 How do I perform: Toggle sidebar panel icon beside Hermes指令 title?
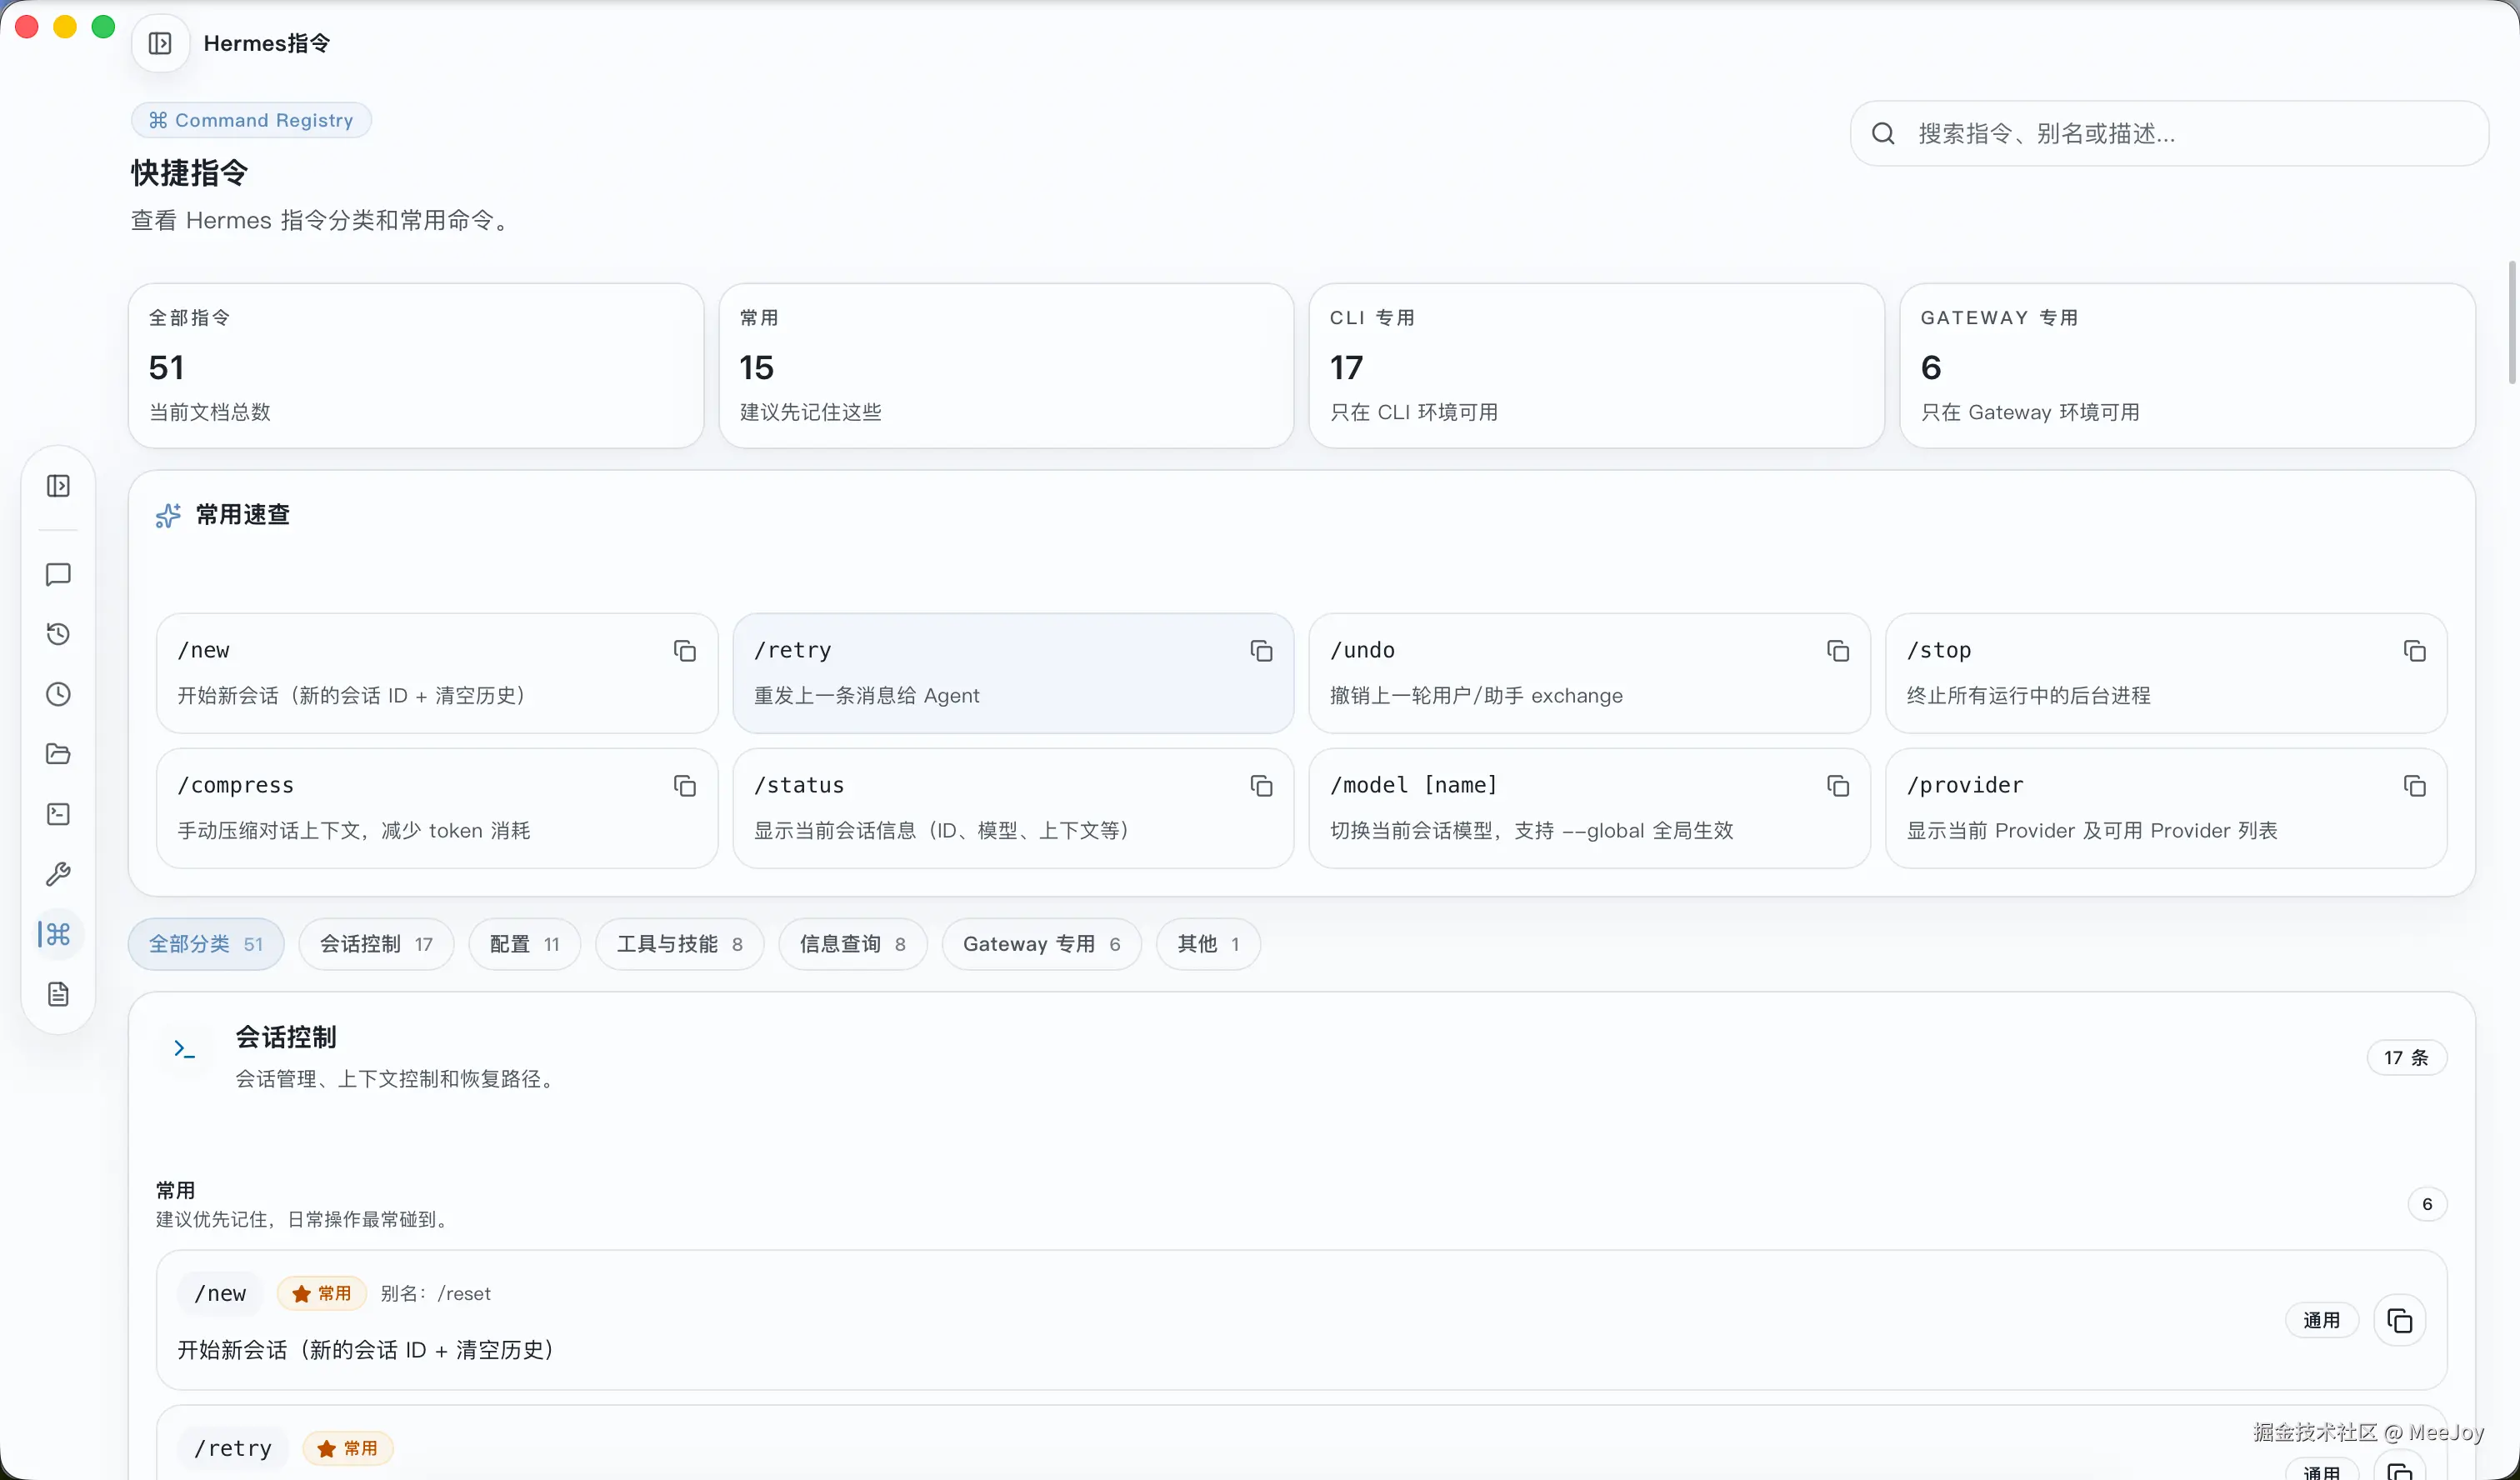click(160, 43)
